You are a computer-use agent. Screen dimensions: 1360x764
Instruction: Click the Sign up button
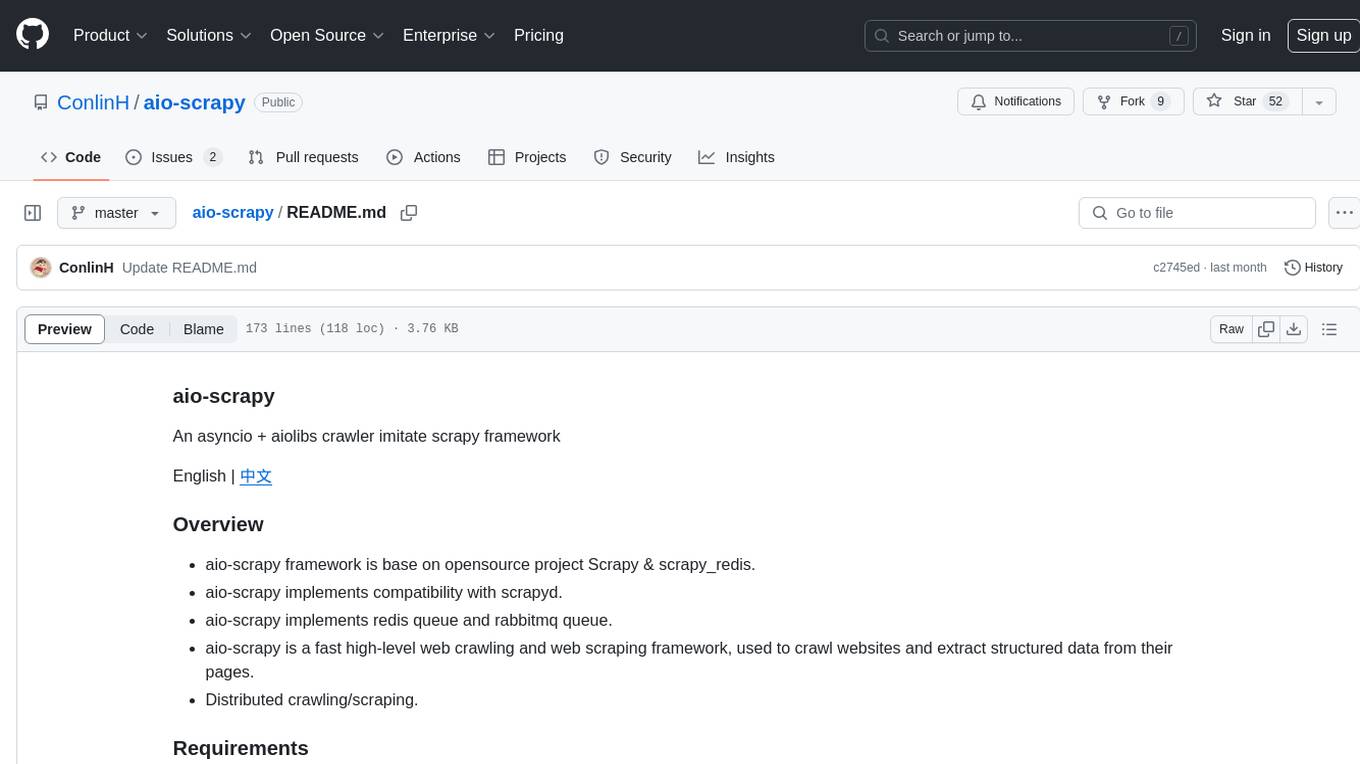click(x=1323, y=35)
